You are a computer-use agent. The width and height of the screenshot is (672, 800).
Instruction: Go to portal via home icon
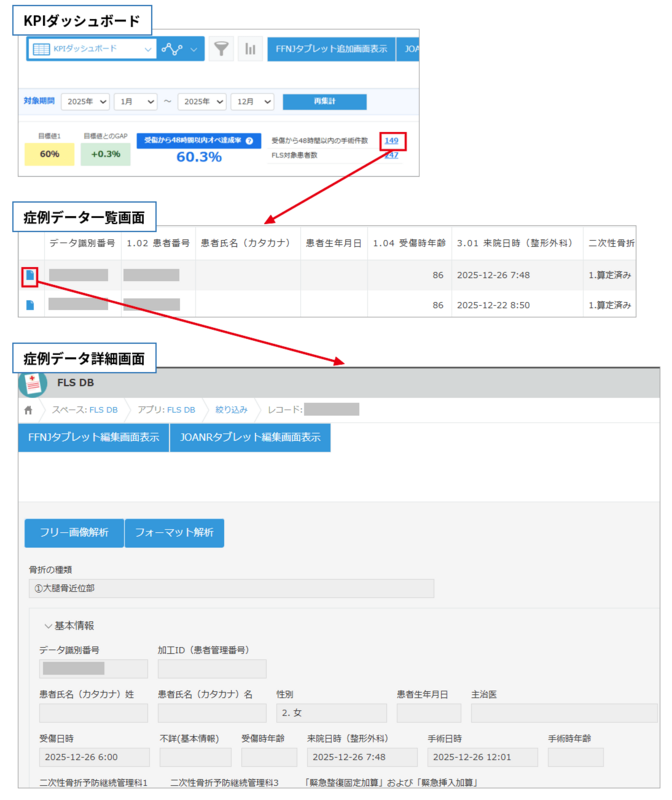[x=29, y=410]
